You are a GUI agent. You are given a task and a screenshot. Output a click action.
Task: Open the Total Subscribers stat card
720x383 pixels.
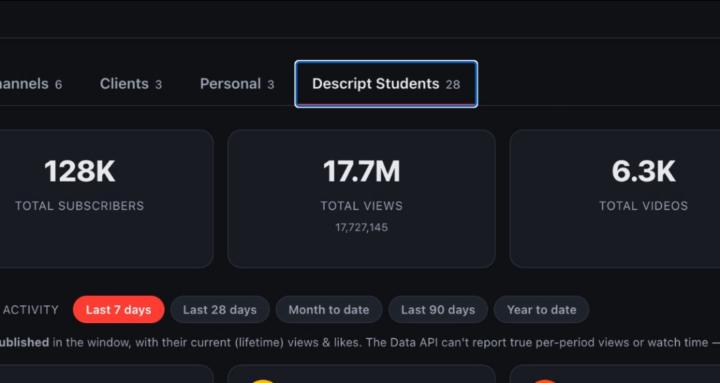click(106, 198)
